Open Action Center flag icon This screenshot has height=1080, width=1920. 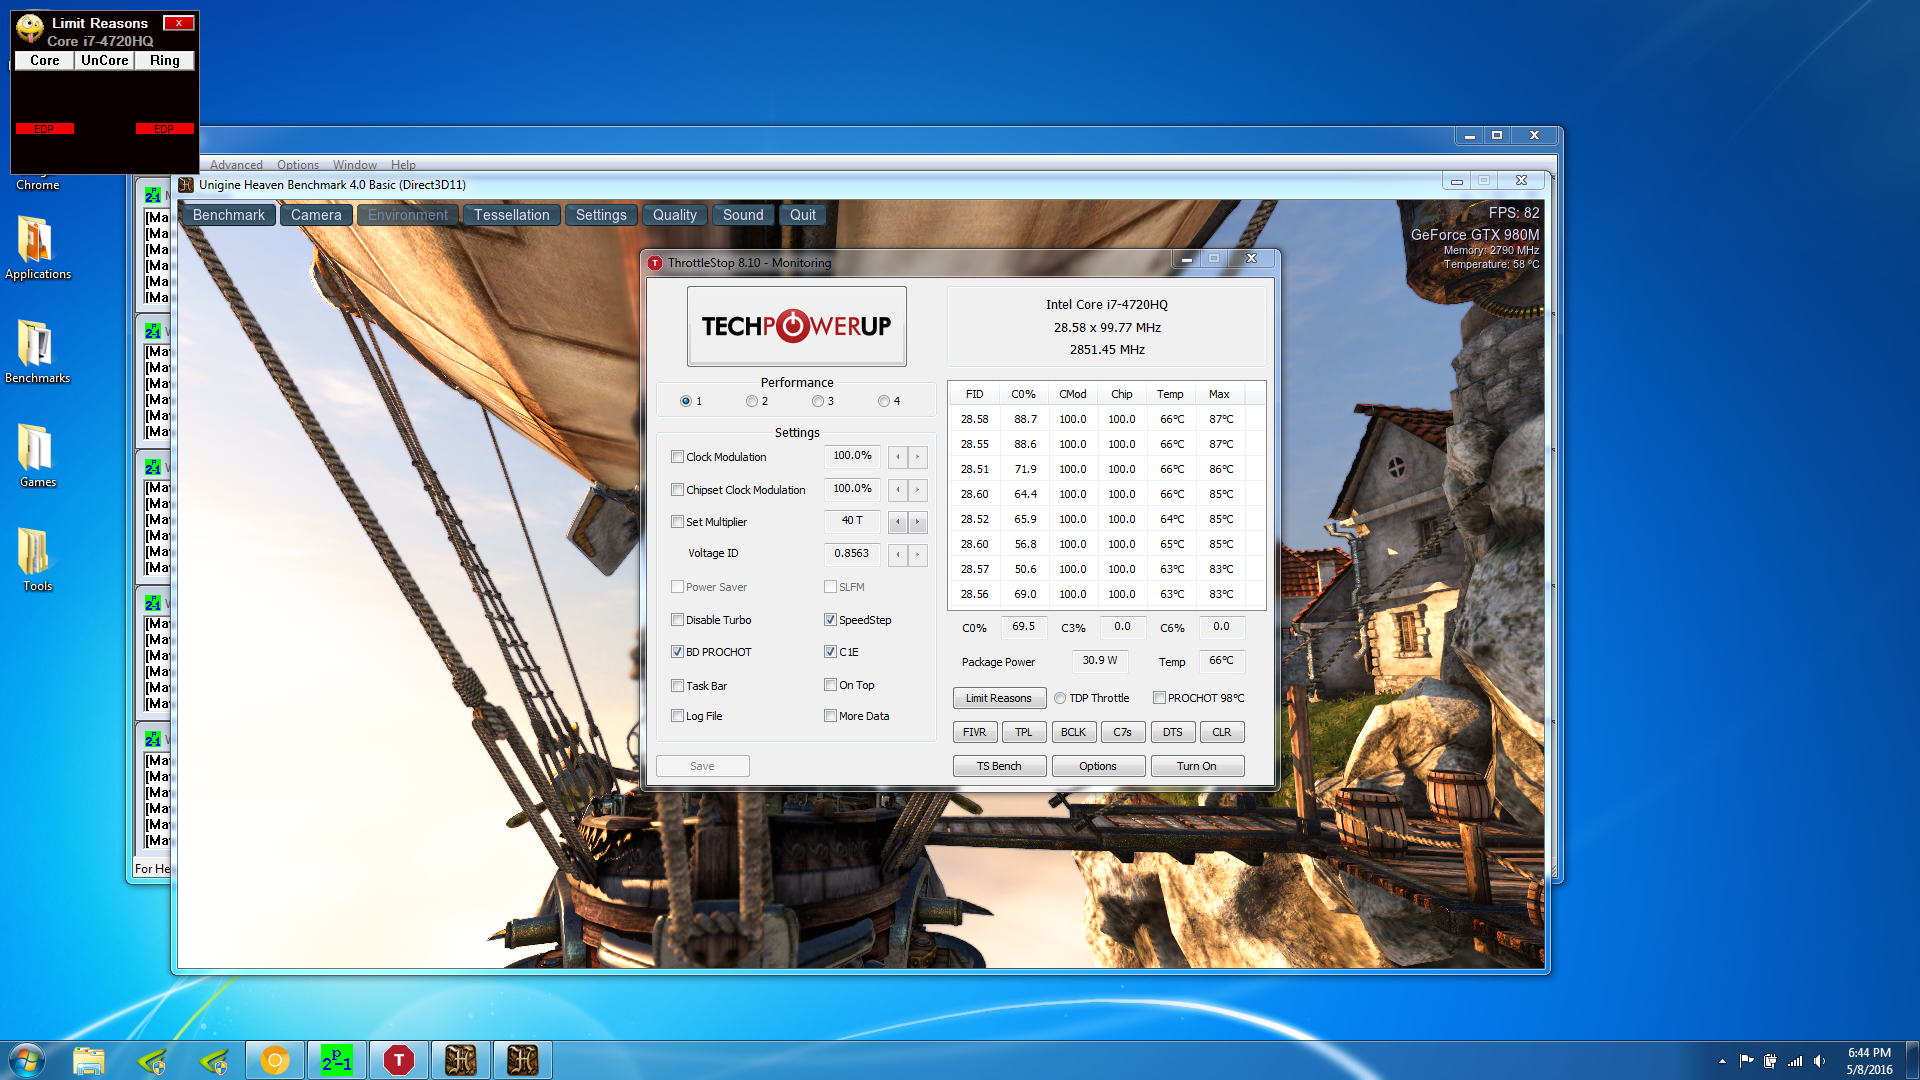[x=1746, y=1061]
